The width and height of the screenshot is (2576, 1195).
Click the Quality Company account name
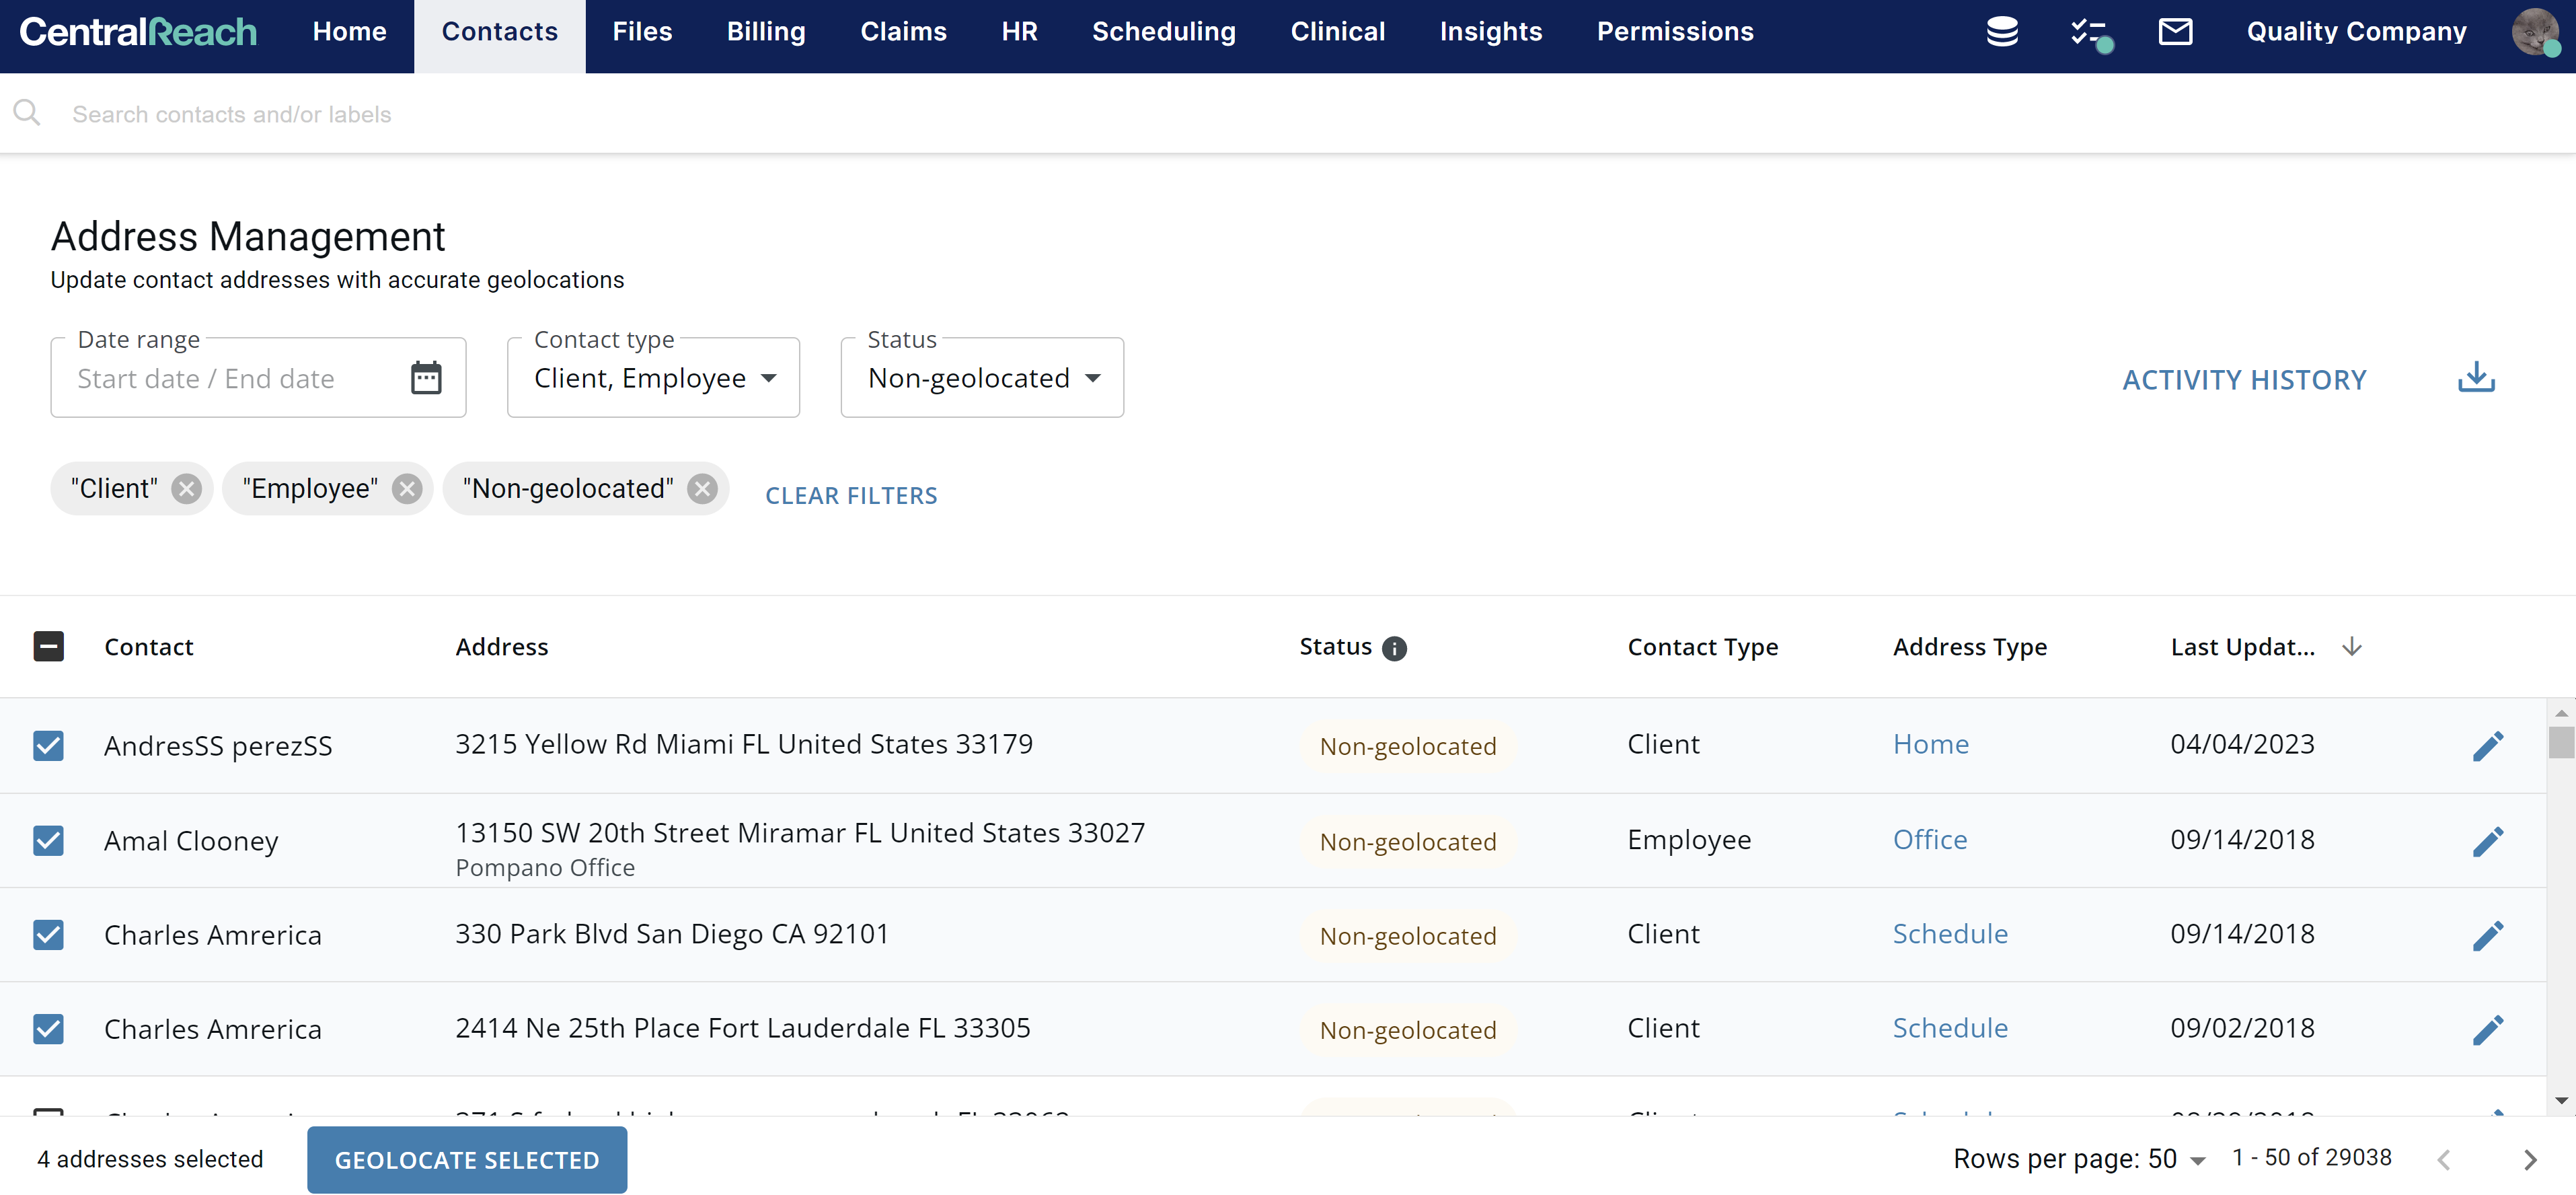[x=2356, y=32]
